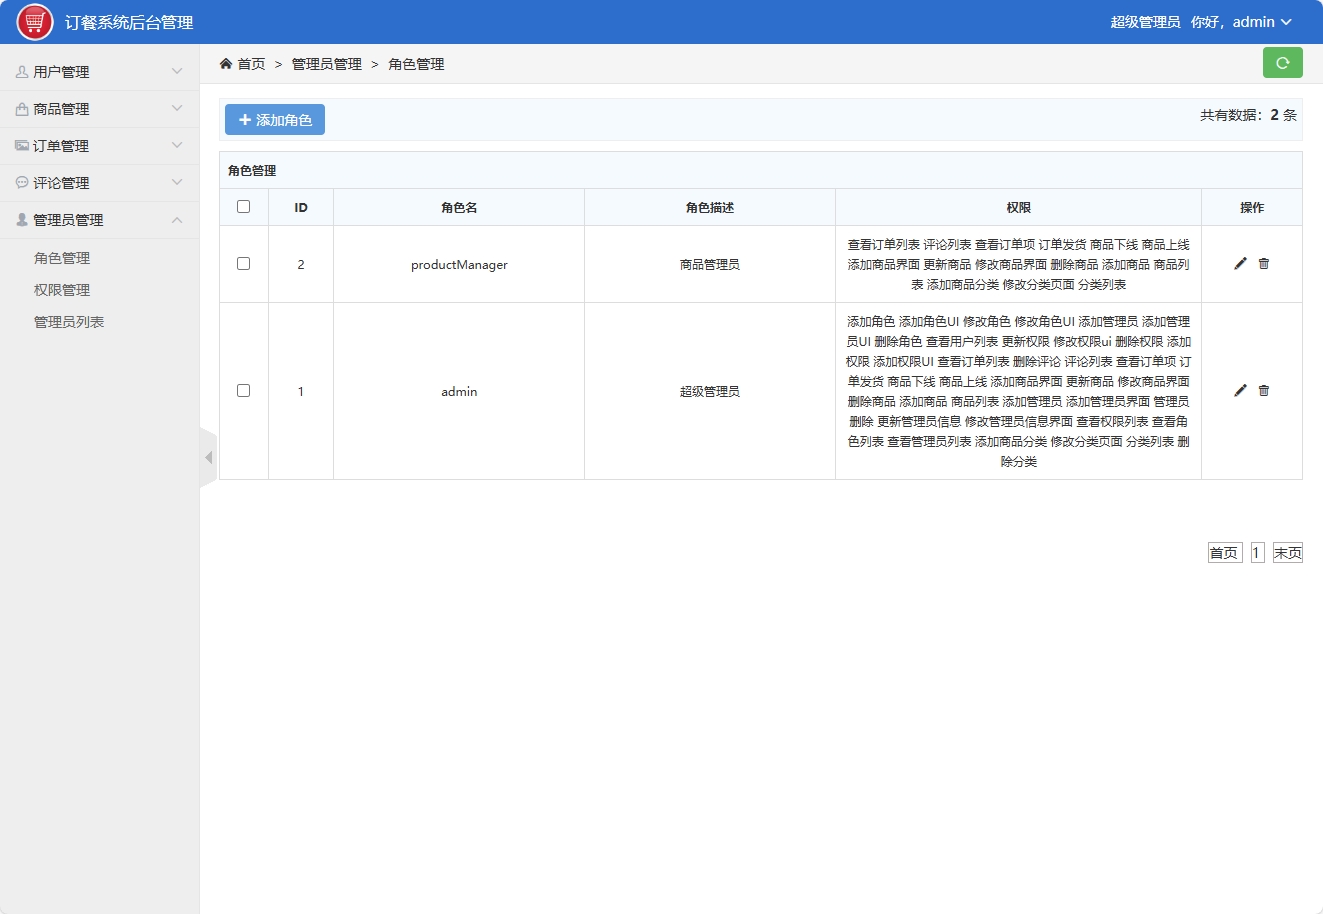Open 管理员管理 from the breadcrumb
The image size is (1323, 914).
click(x=326, y=63)
